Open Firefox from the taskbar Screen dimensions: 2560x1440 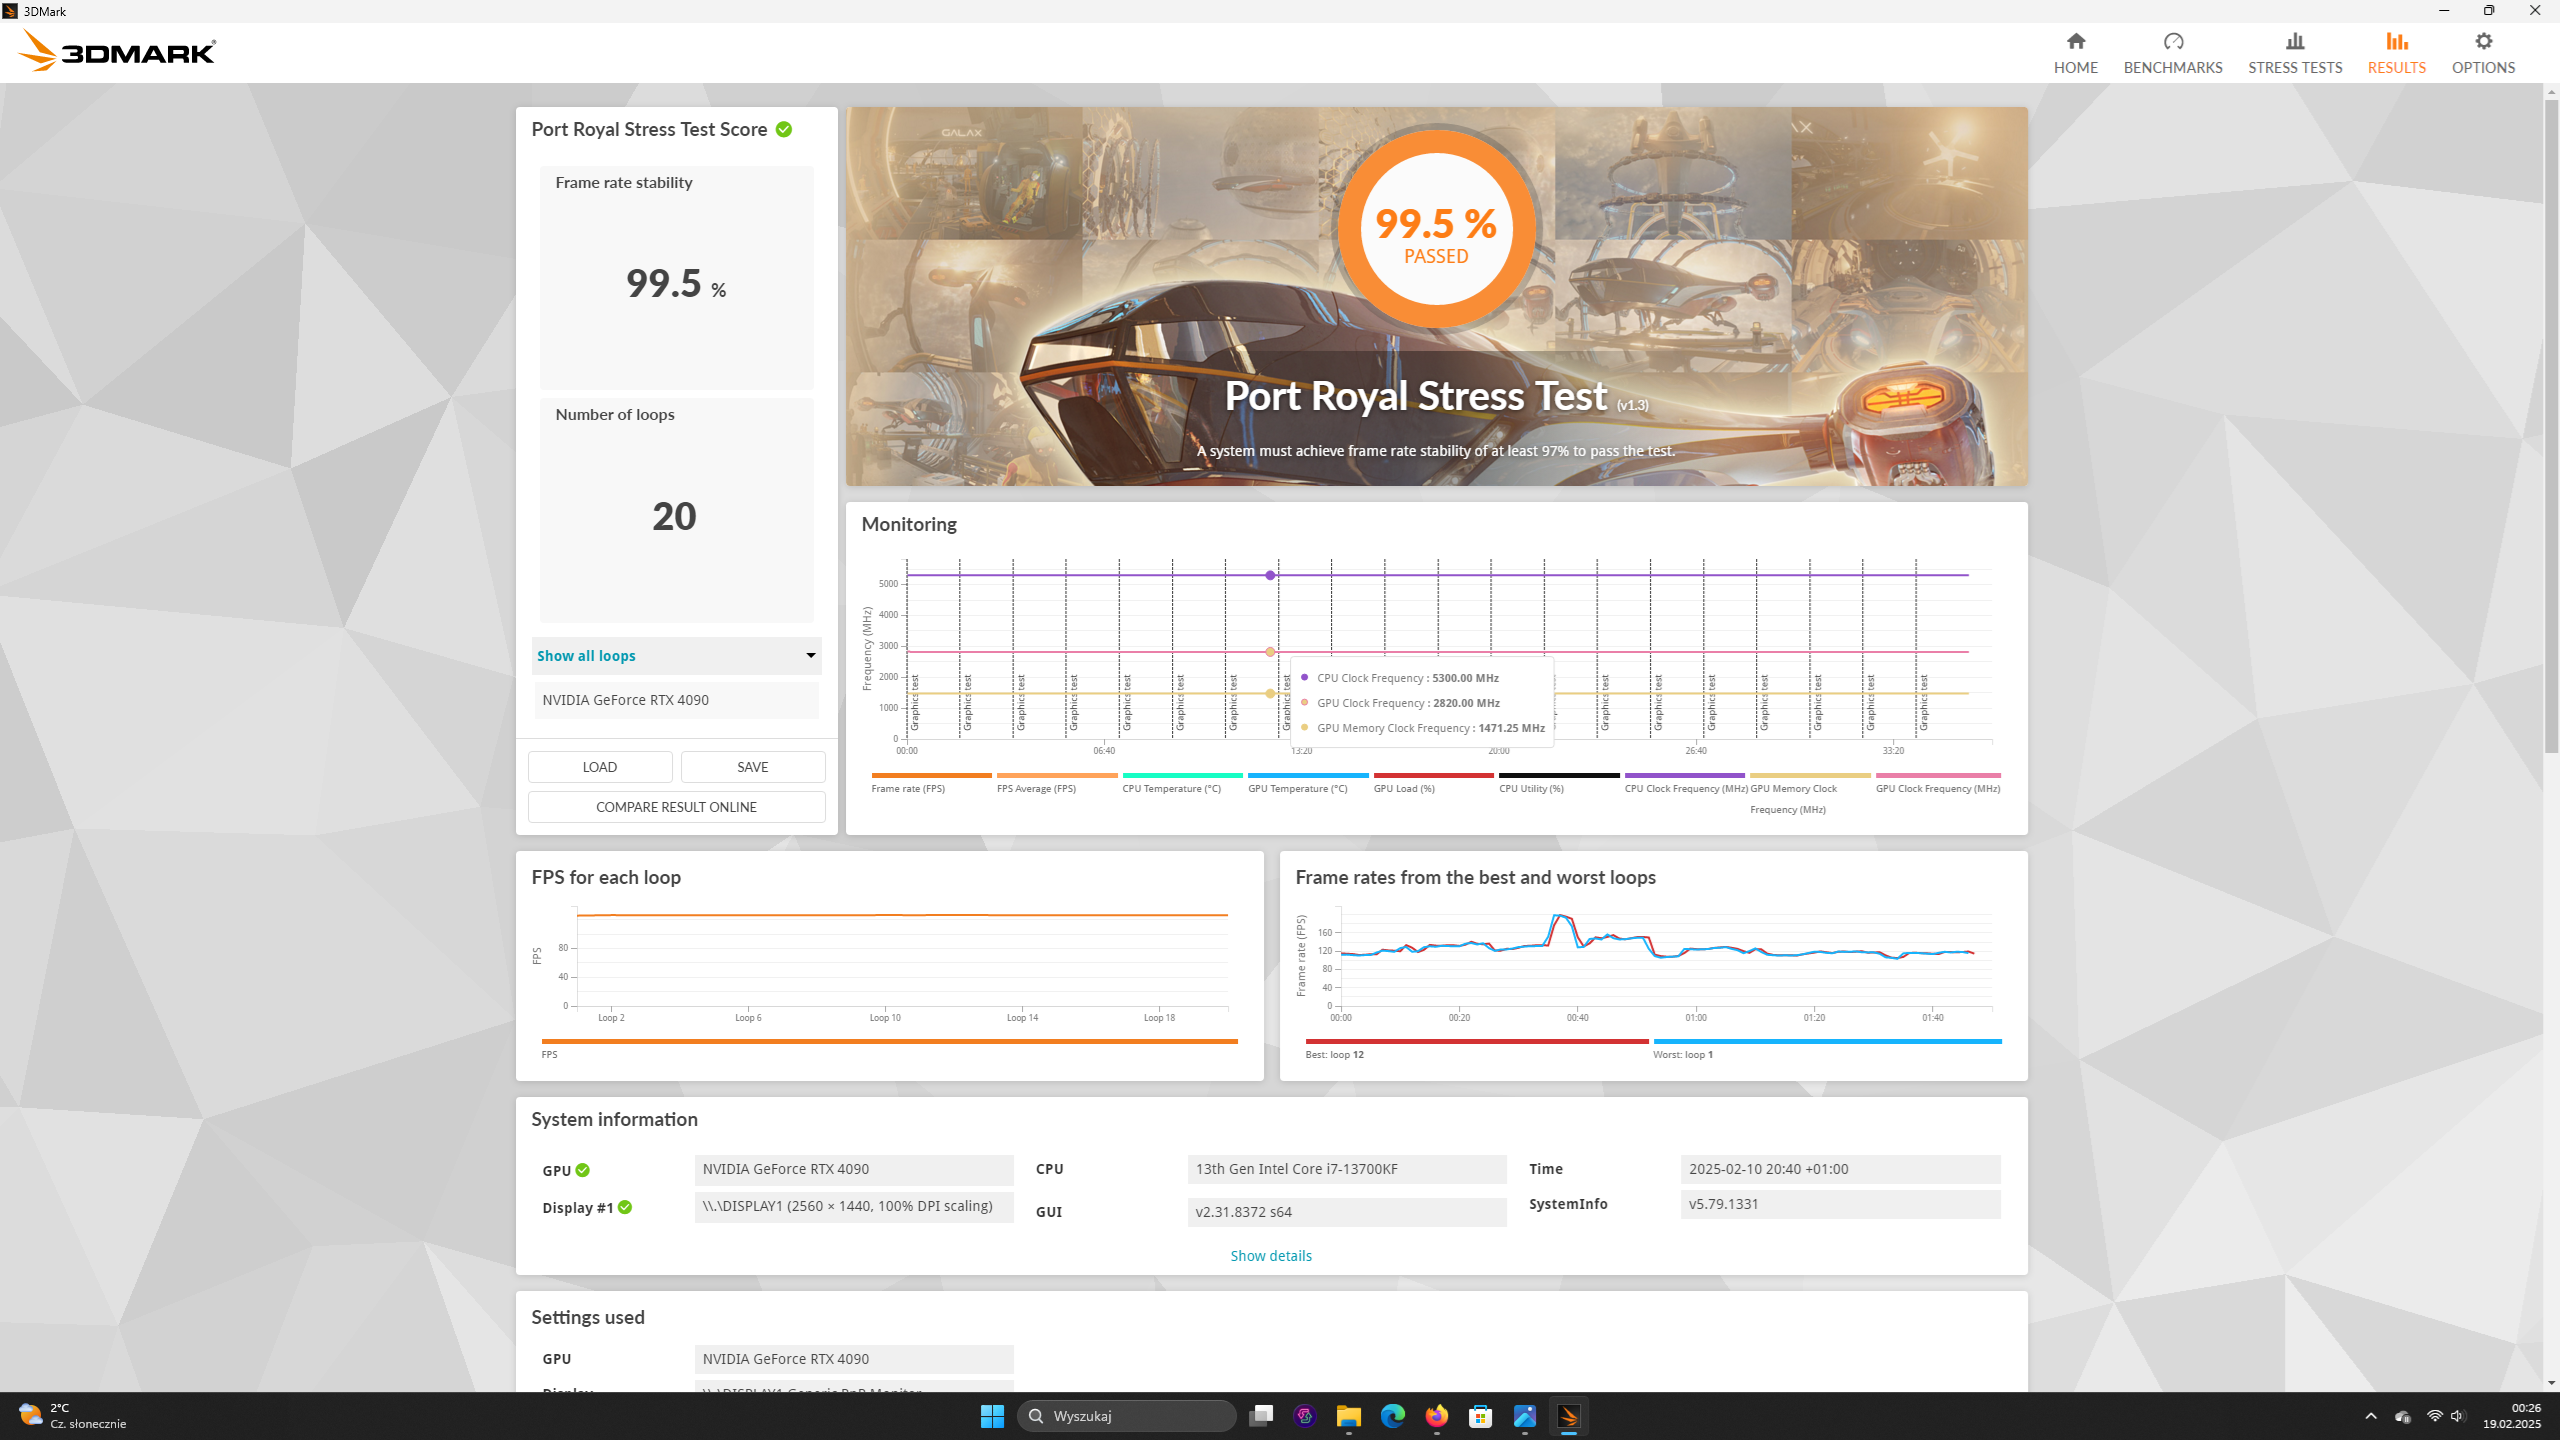point(1436,1416)
